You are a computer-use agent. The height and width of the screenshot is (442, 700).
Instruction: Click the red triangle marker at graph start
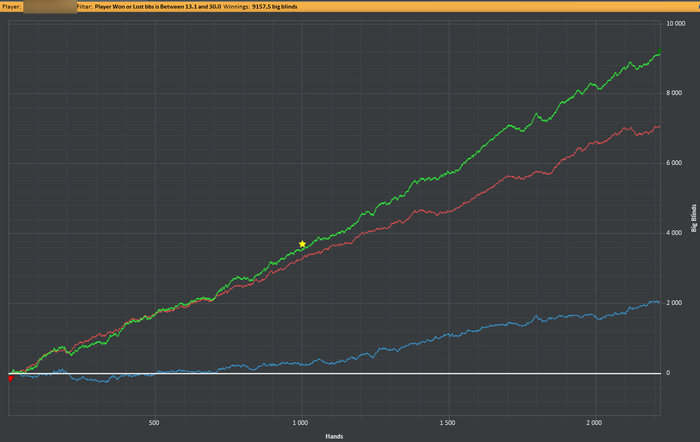click(11, 379)
